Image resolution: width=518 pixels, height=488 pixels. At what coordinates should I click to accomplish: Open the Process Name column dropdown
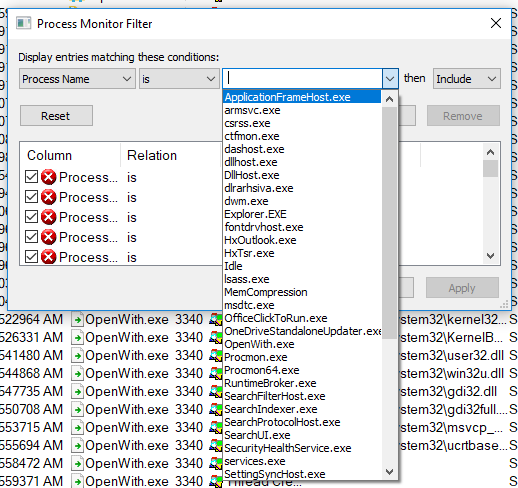(77, 79)
